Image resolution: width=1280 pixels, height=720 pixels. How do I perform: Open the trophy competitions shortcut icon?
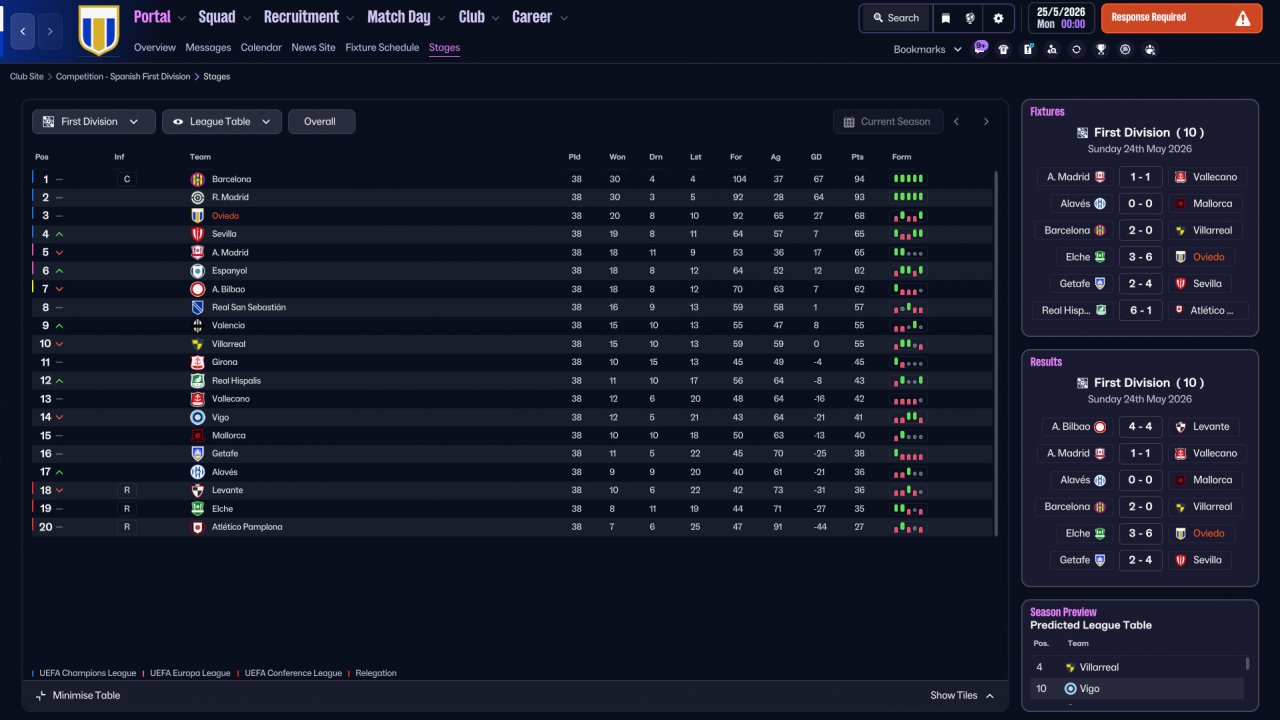point(1101,49)
